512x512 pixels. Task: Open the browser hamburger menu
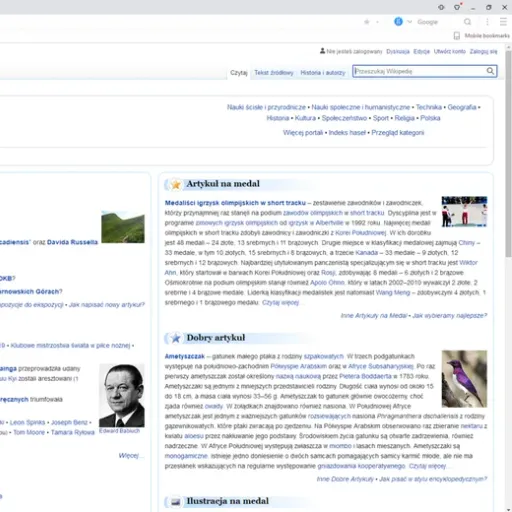(x=503, y=22)
